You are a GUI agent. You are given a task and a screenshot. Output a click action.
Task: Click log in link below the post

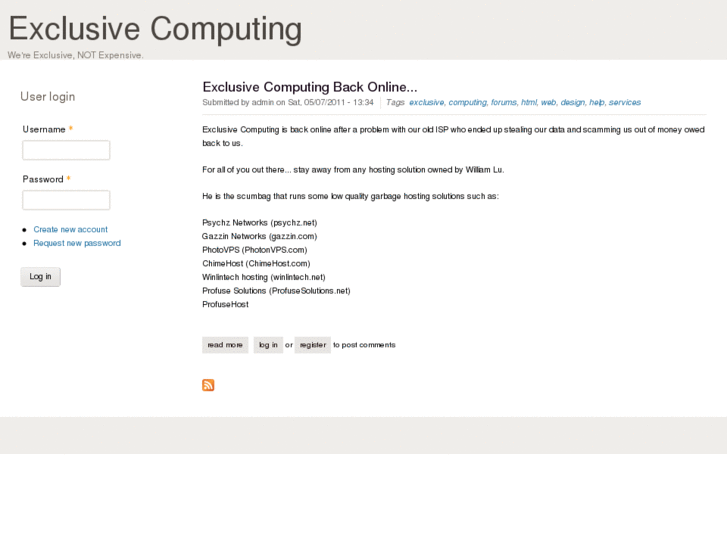point(268,345)
